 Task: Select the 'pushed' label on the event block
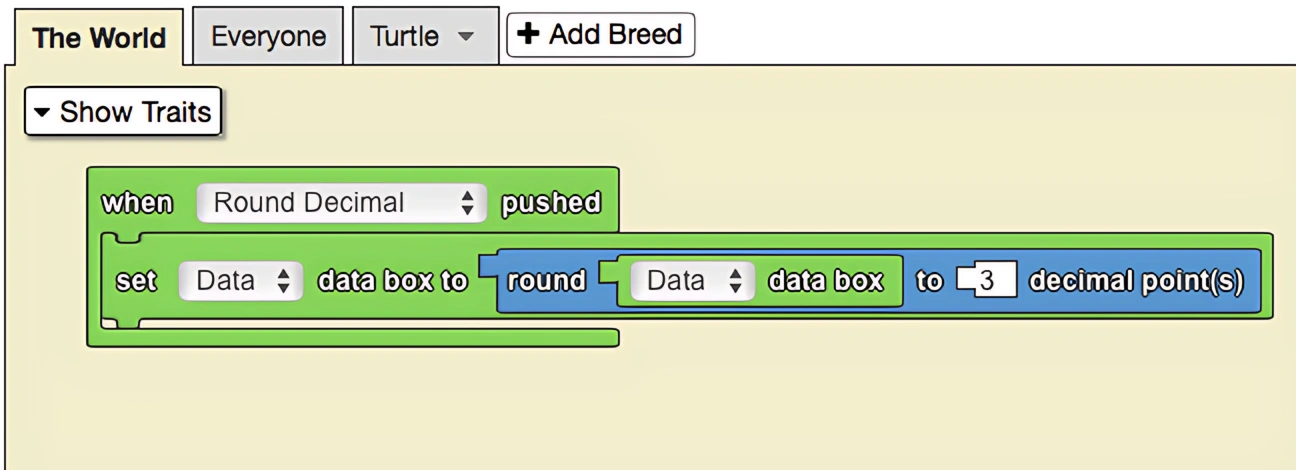(x=551, y=203)
